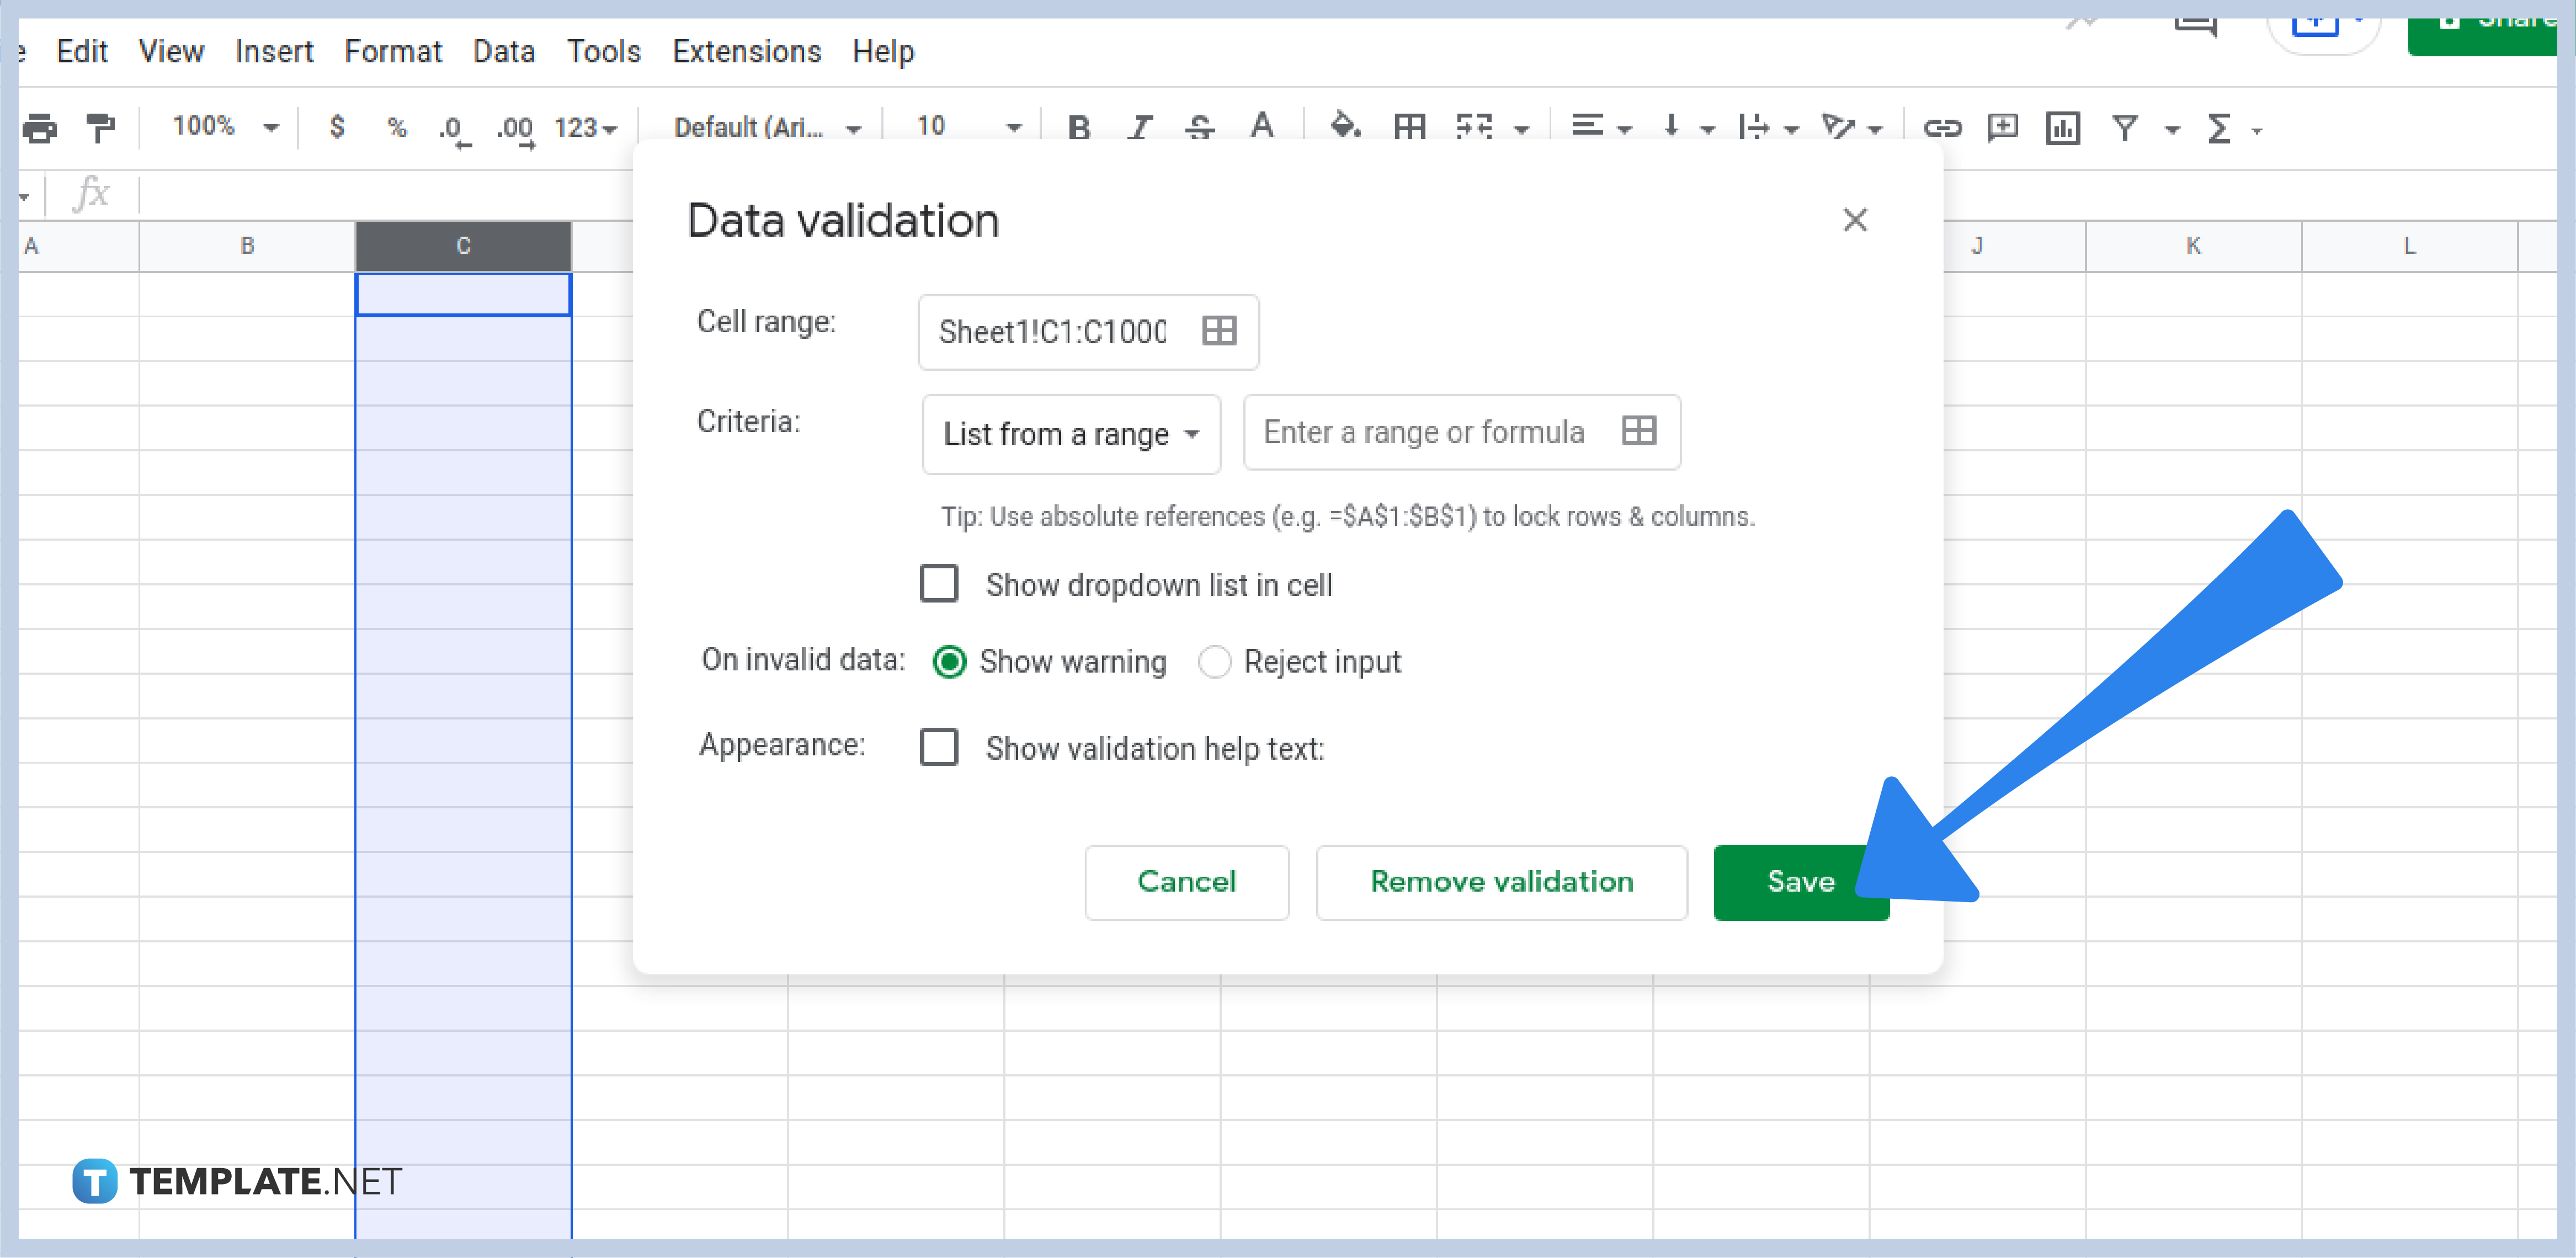
Task: Apply percent format
Action: [x=397, y=127]
